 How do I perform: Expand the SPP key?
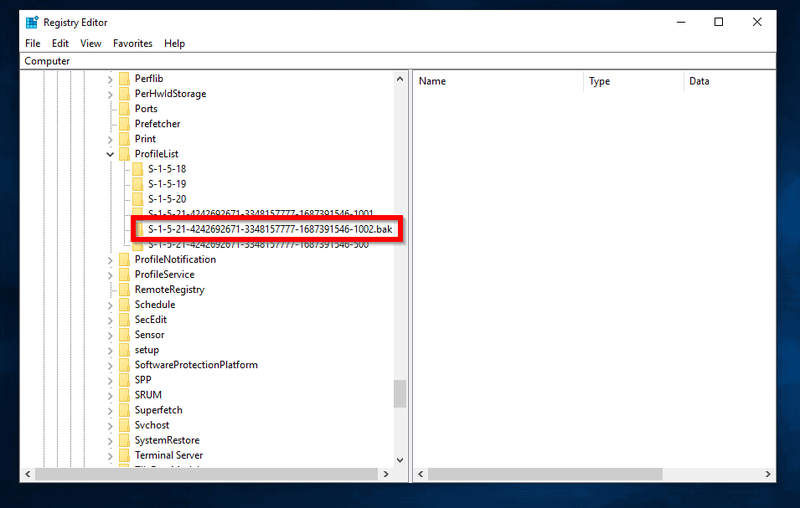[x=110, y=380]
